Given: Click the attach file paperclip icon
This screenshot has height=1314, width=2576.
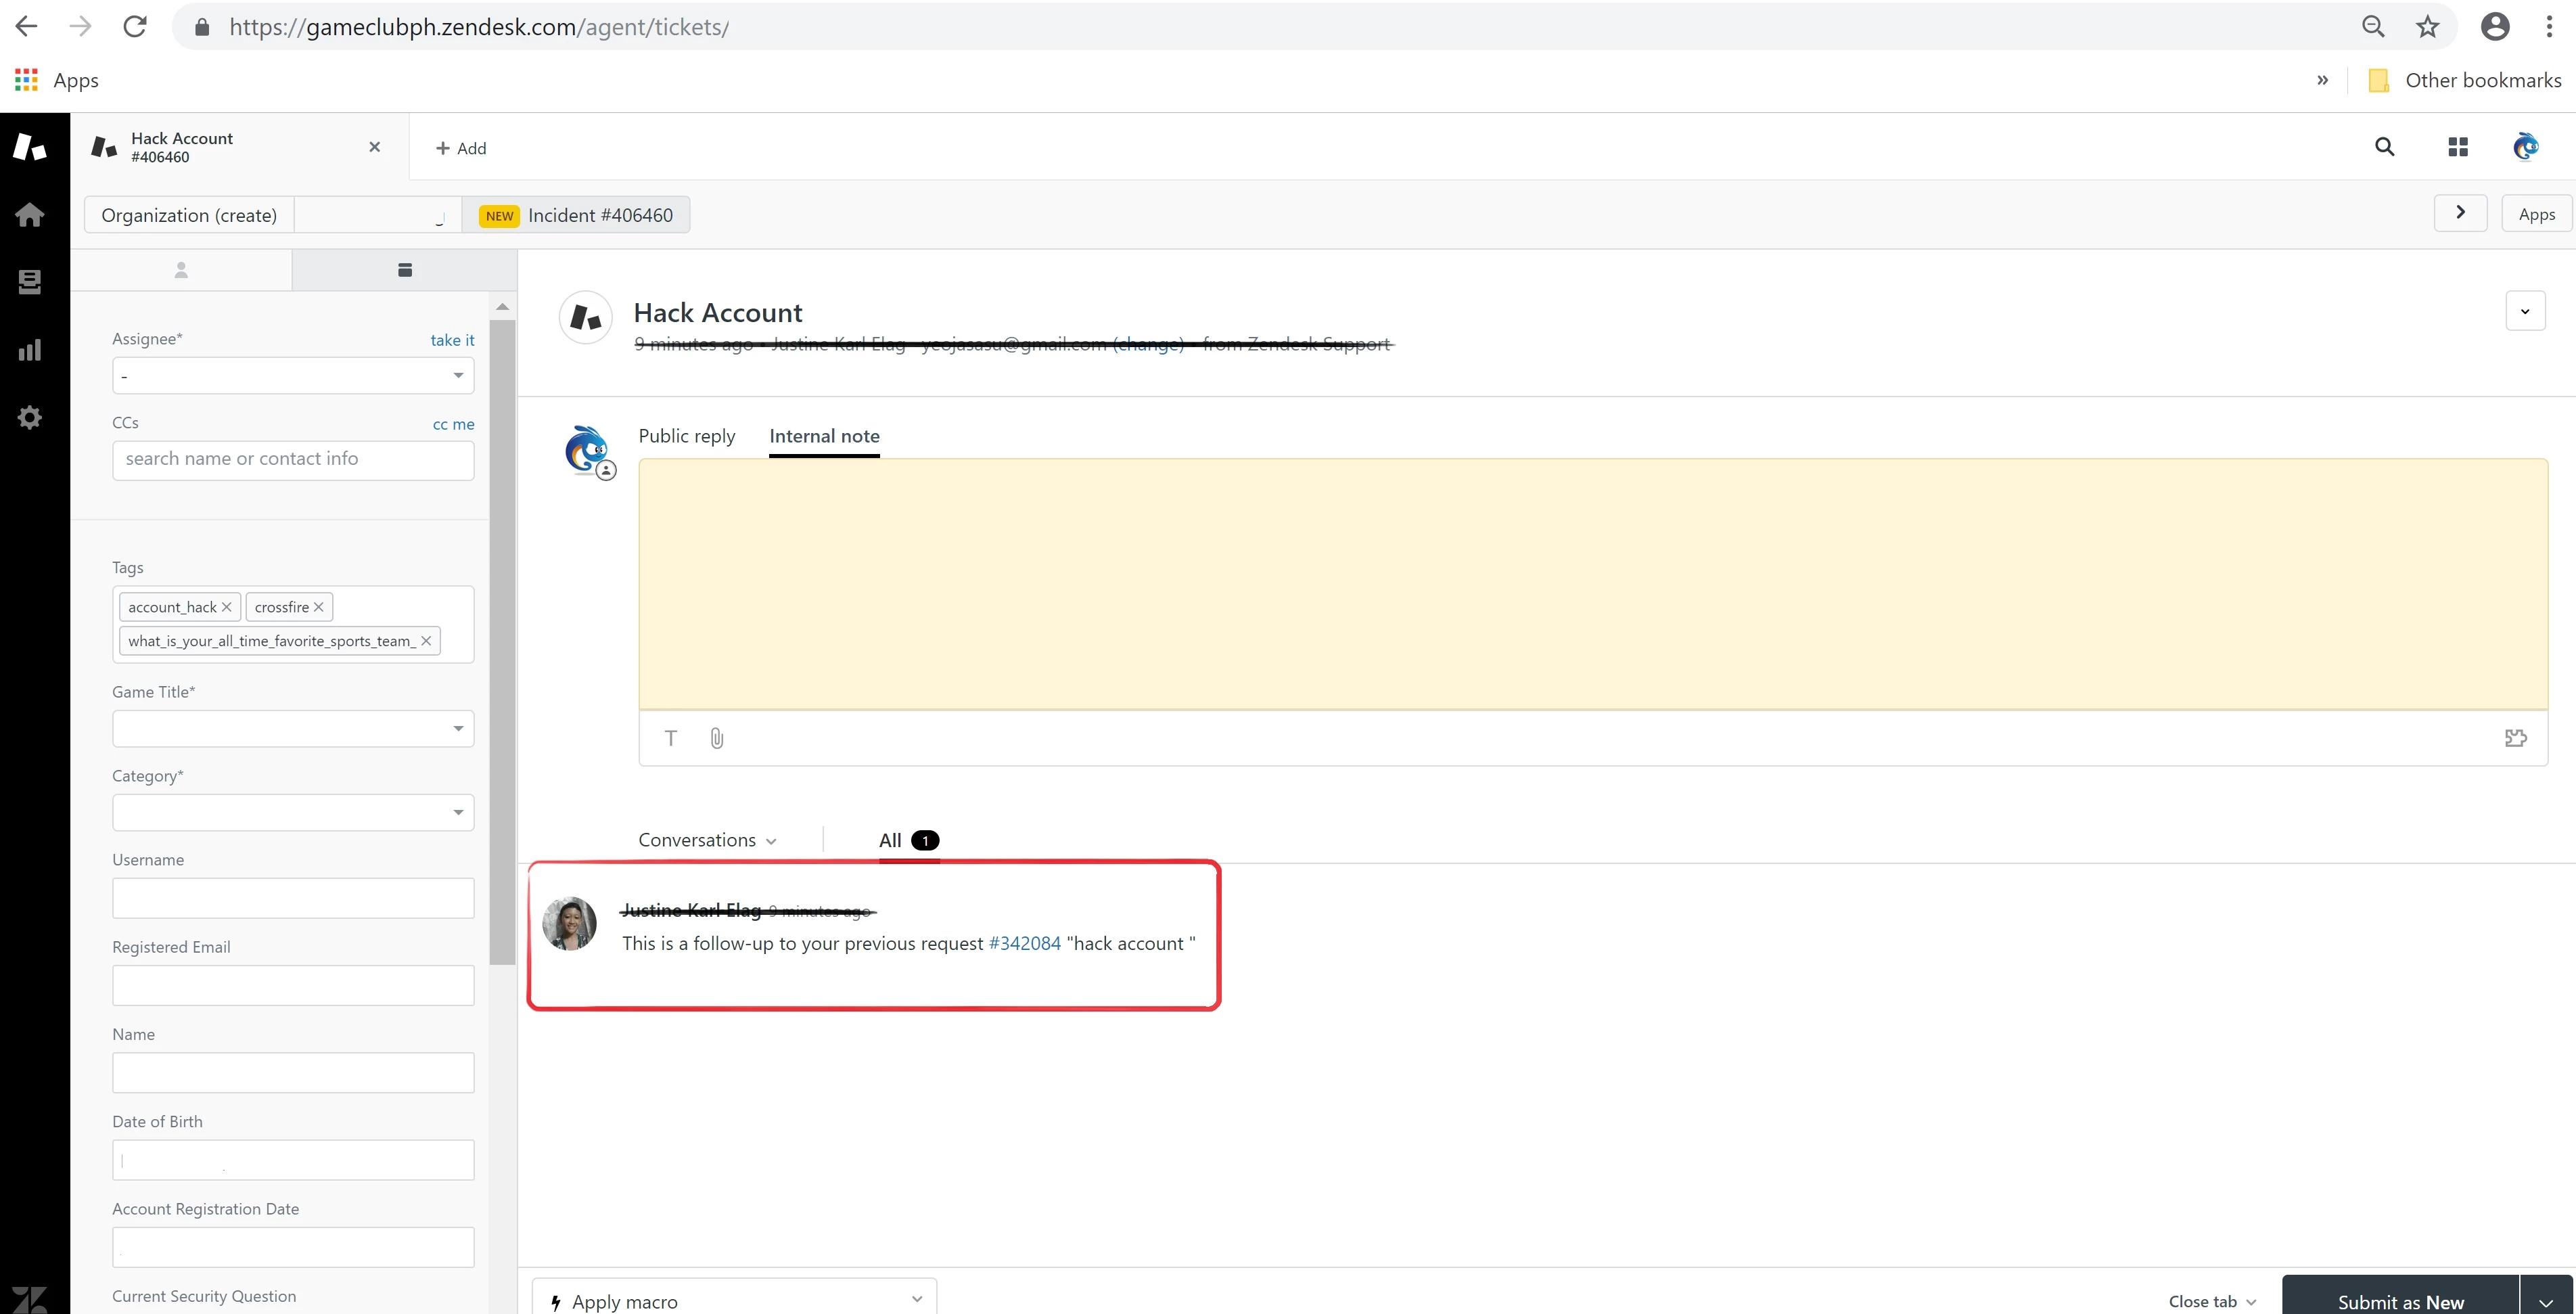Looking at the screenshot, I should pos(717,738).
